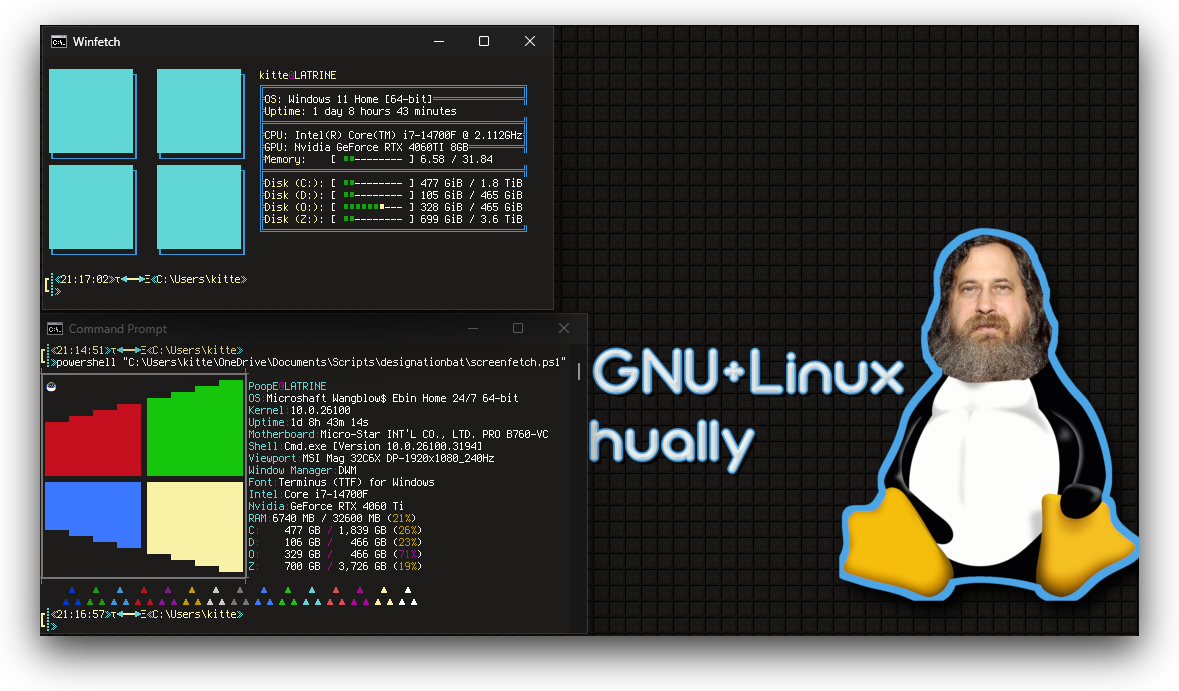Click the Memory "6.58 / 31.84" value

456,159
